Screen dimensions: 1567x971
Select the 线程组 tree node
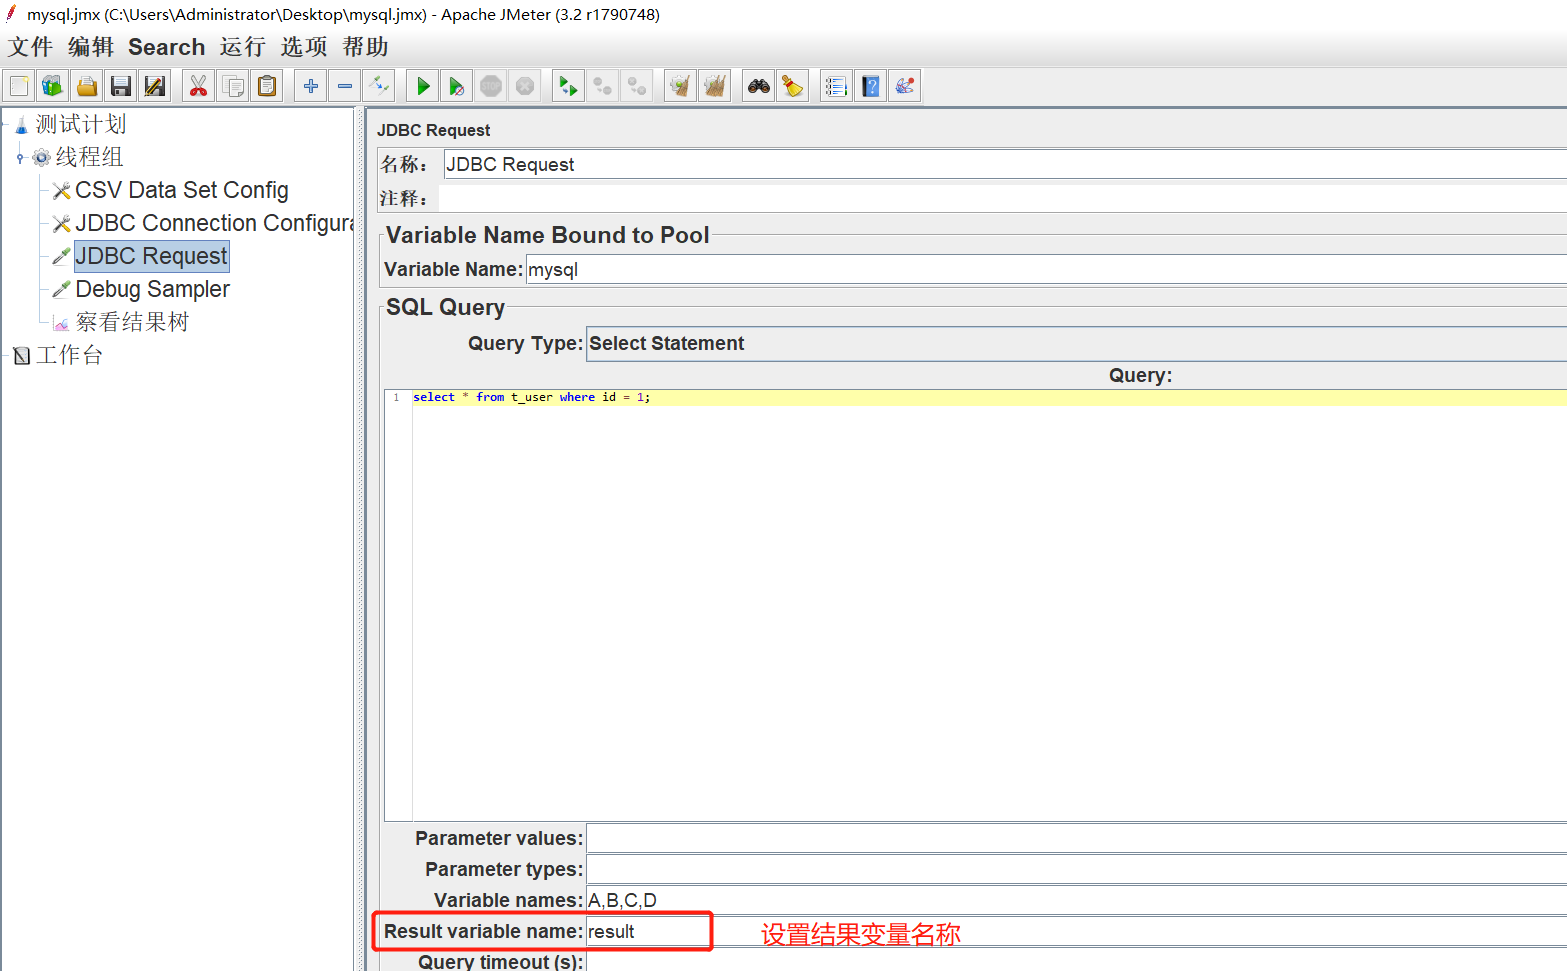(89, 157)
